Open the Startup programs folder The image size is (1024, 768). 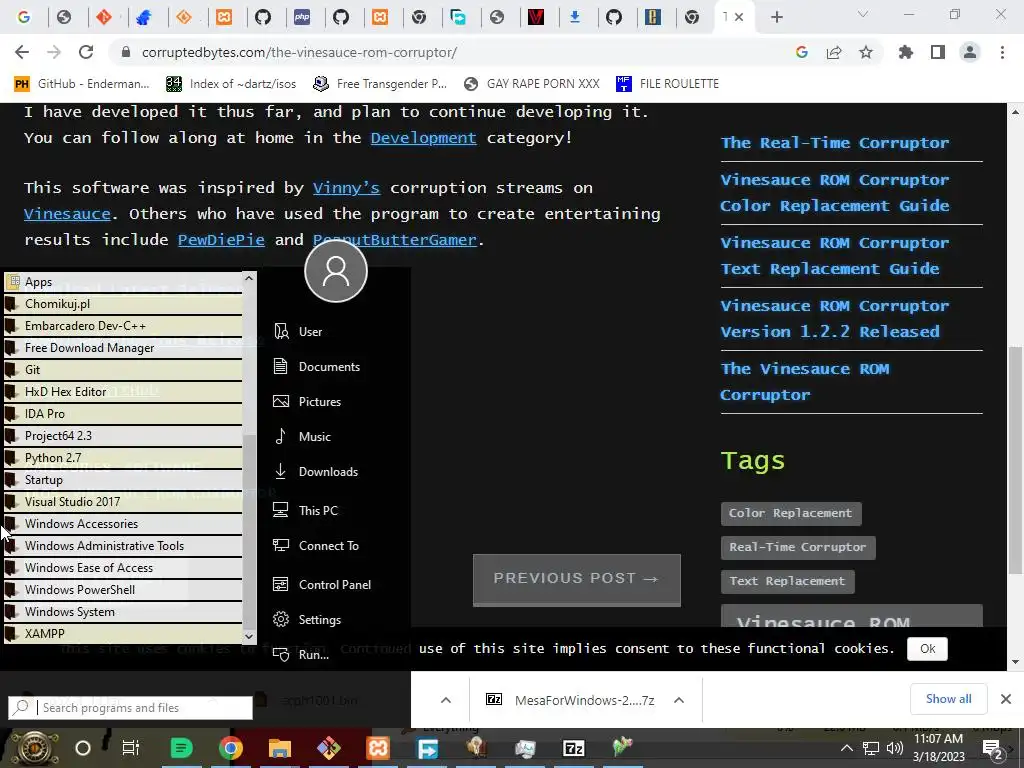(123, 480)
